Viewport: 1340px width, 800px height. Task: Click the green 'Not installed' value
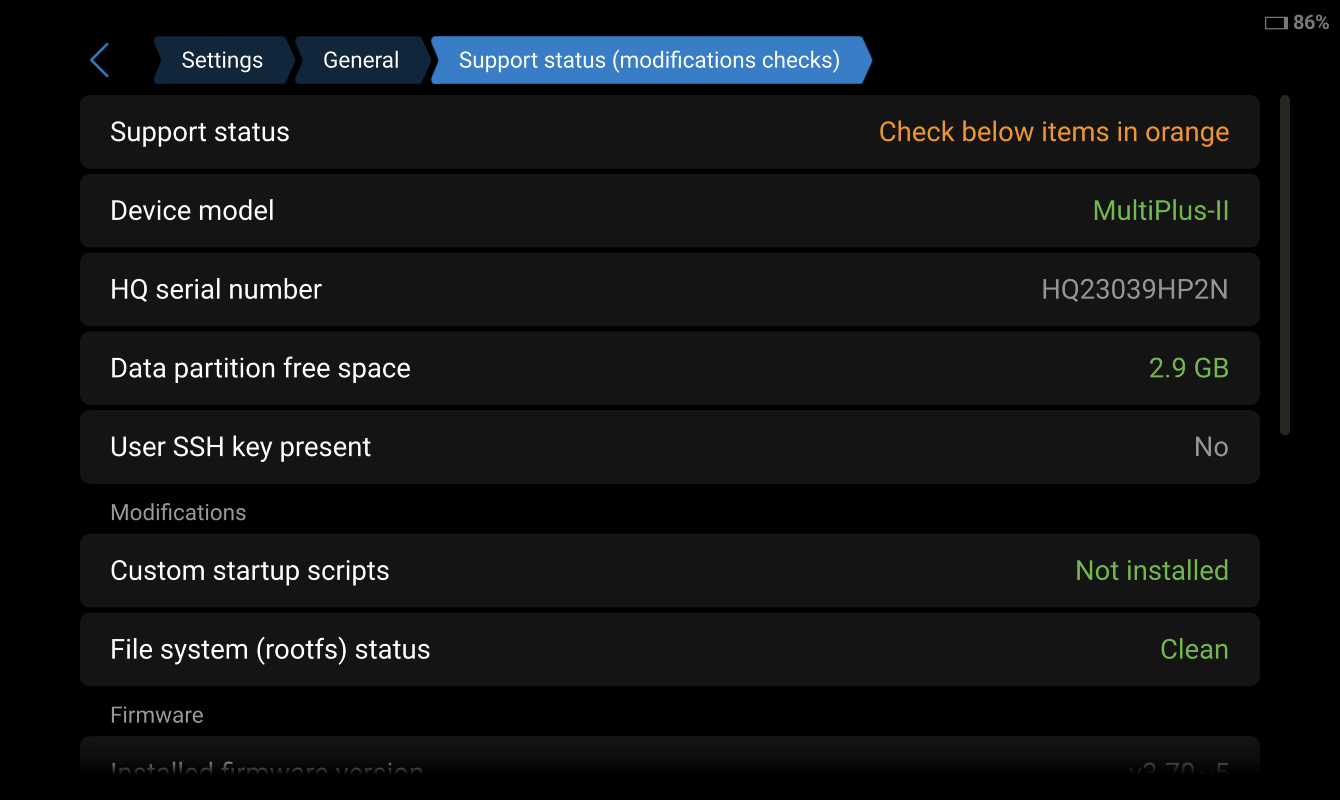pyautogui.click(x=1151, y=571)
